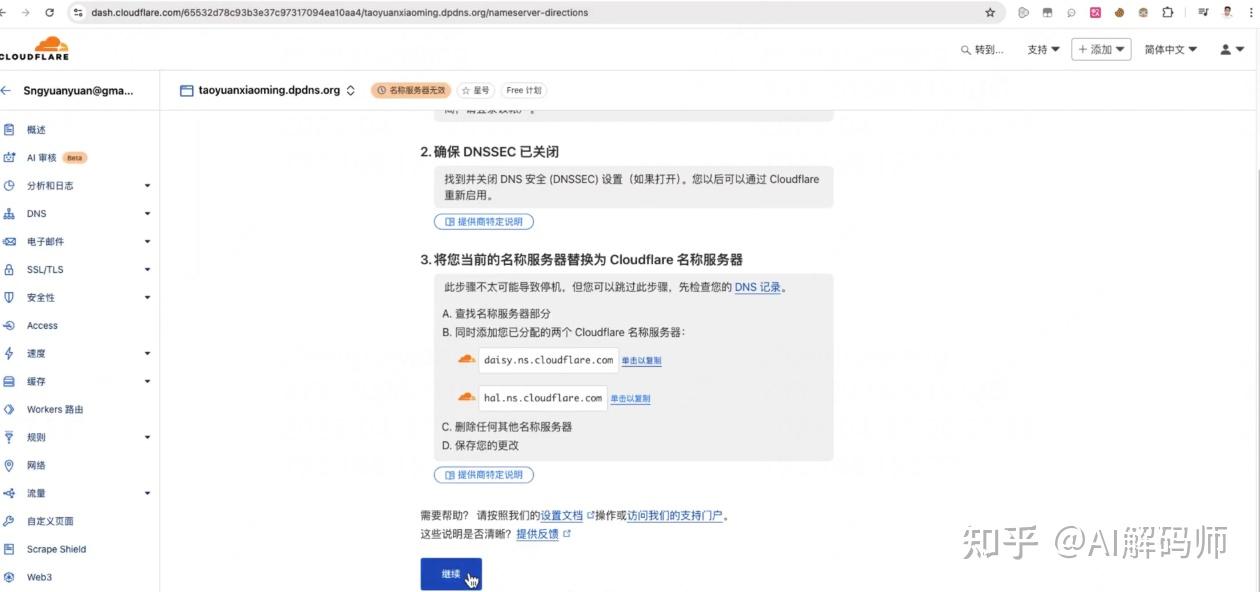Screen dimensions: 1260x592
Task: Open the DNS 记录 link
Action: tap(758, 287)
